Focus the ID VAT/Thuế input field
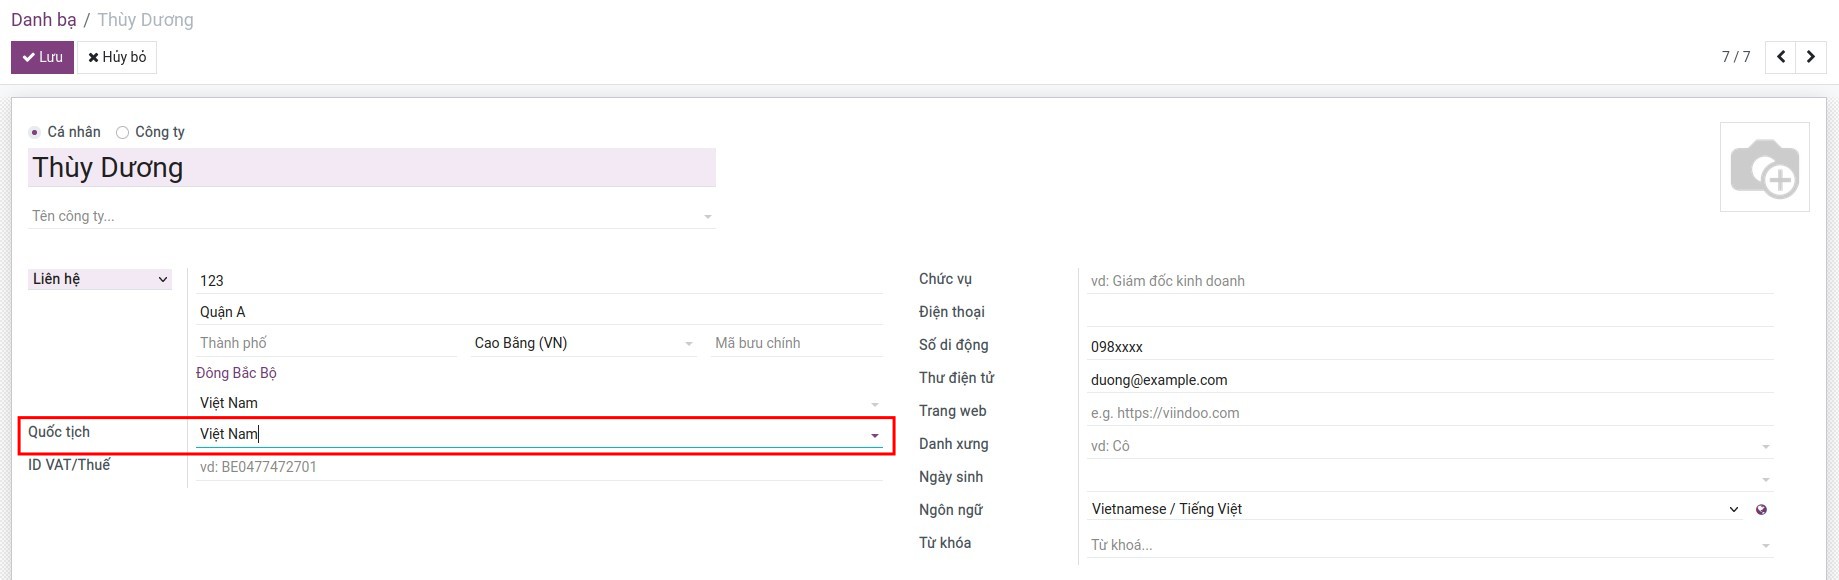Screen dimensions: 1839x580 tap(538, 467)
